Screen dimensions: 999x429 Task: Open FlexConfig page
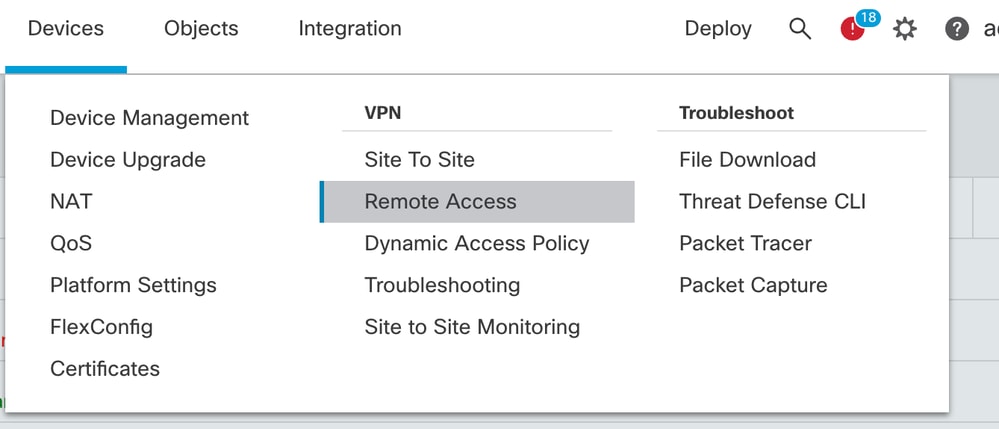[101, 327]
